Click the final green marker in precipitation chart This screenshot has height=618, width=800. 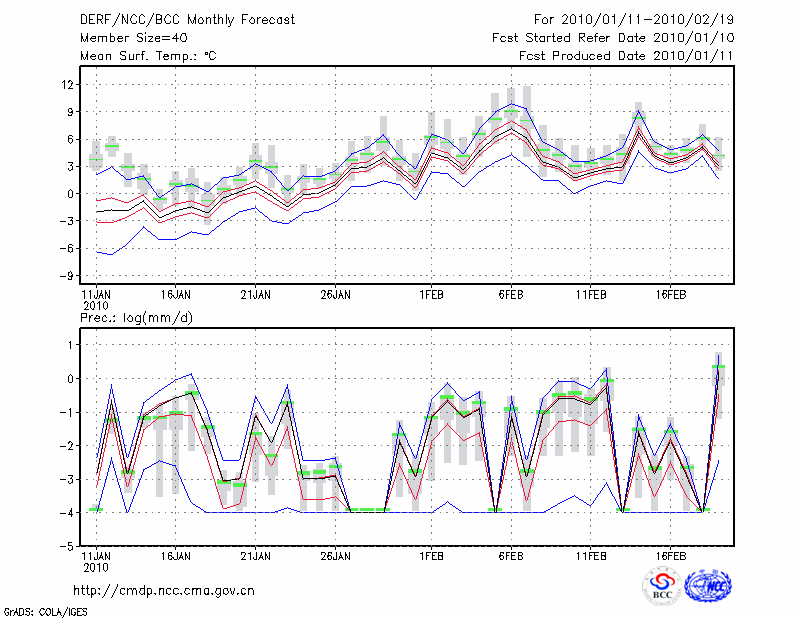click(x=718, y=367)
